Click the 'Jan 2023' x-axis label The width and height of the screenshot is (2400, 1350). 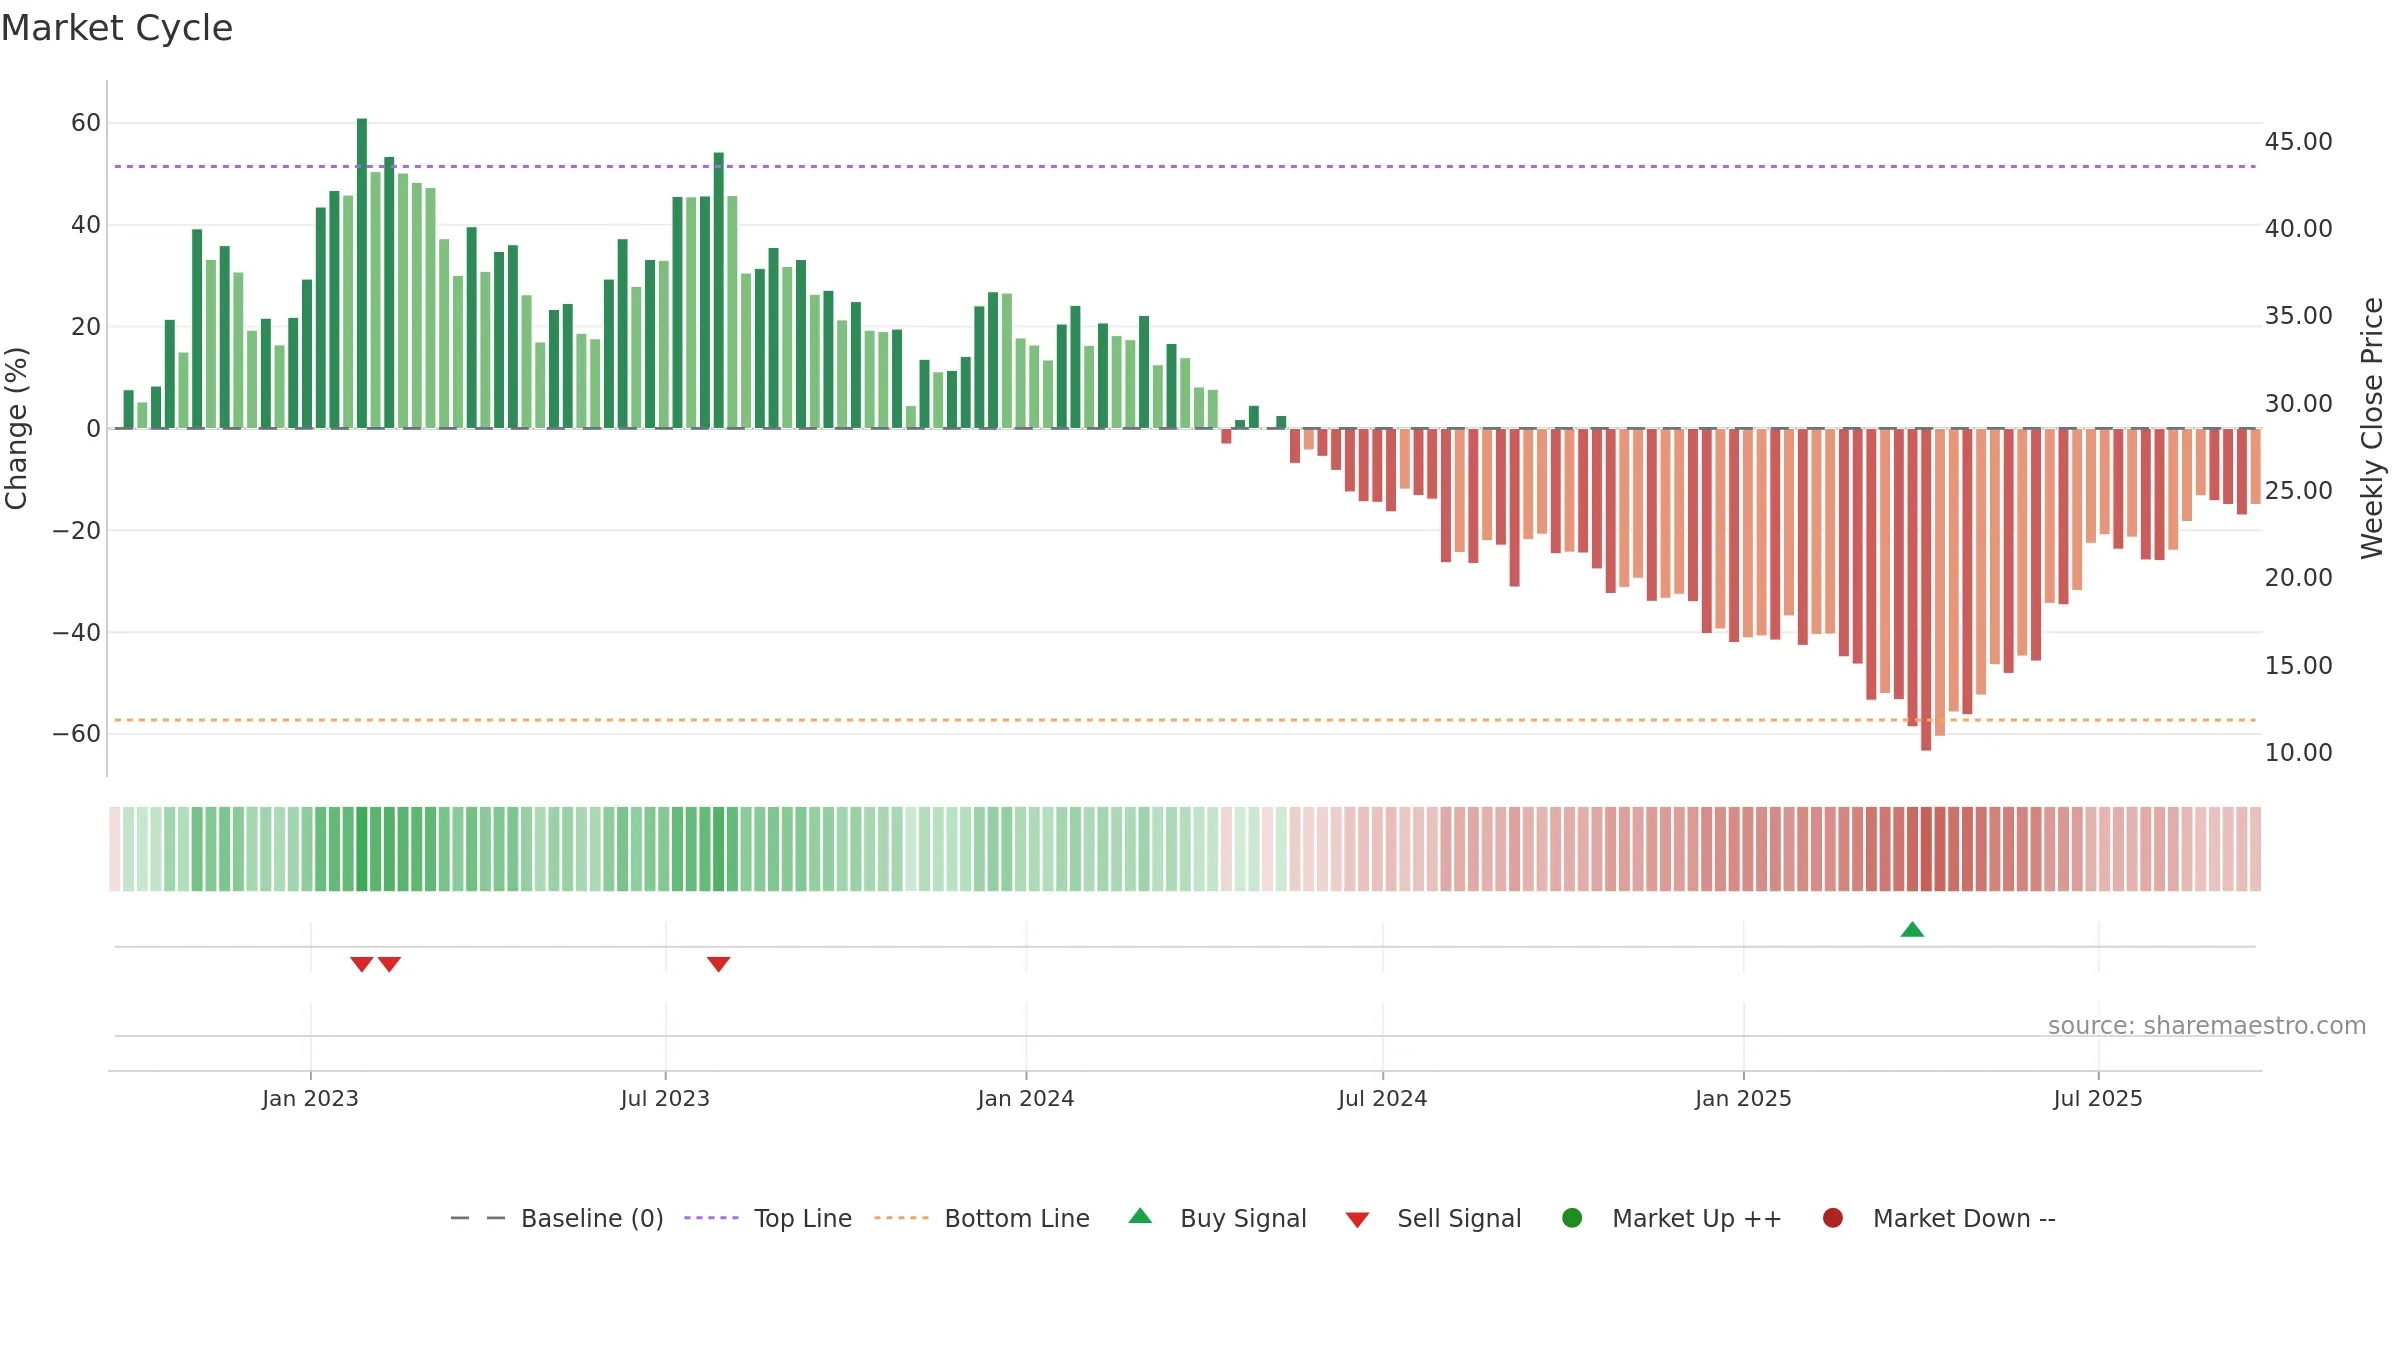(x=310, y=1099)
